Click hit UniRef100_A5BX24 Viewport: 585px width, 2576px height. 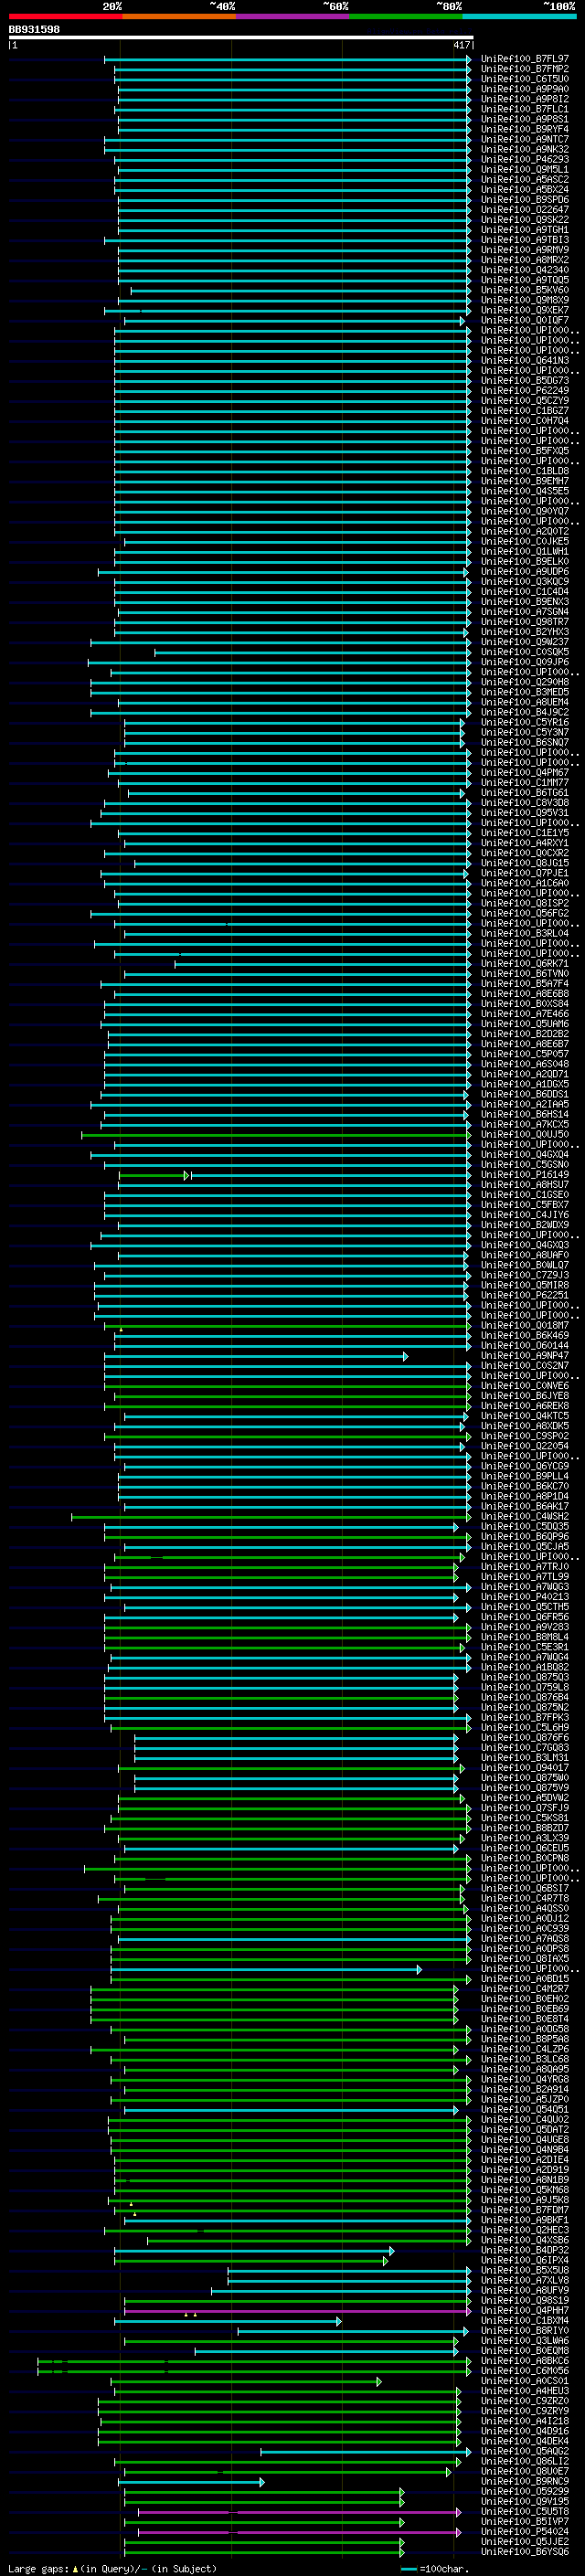pyautogui.click(x=524, y=189)
